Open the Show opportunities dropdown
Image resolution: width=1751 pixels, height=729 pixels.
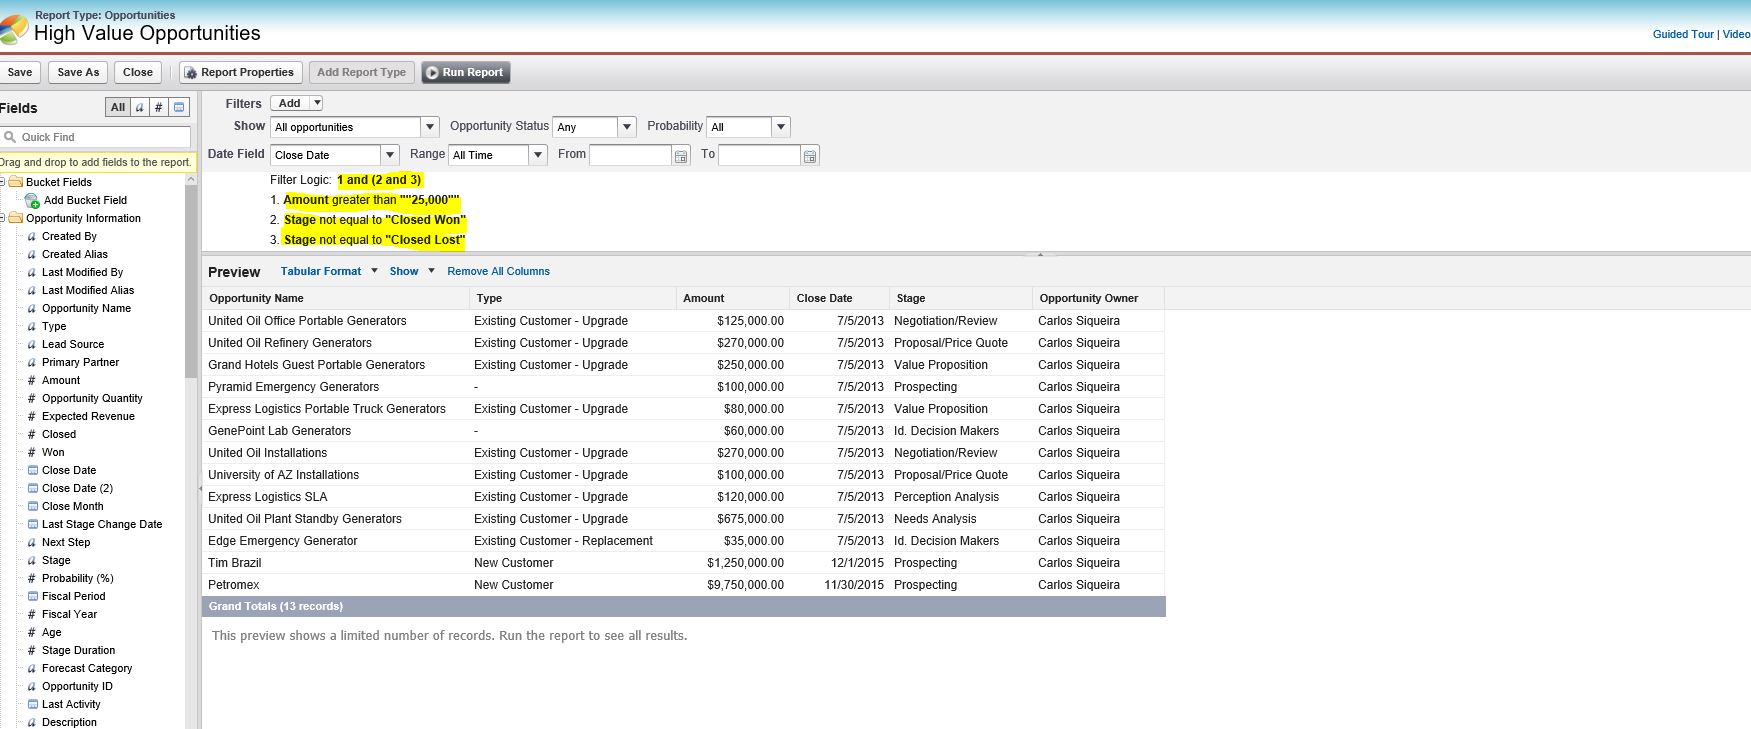point(429,127)
